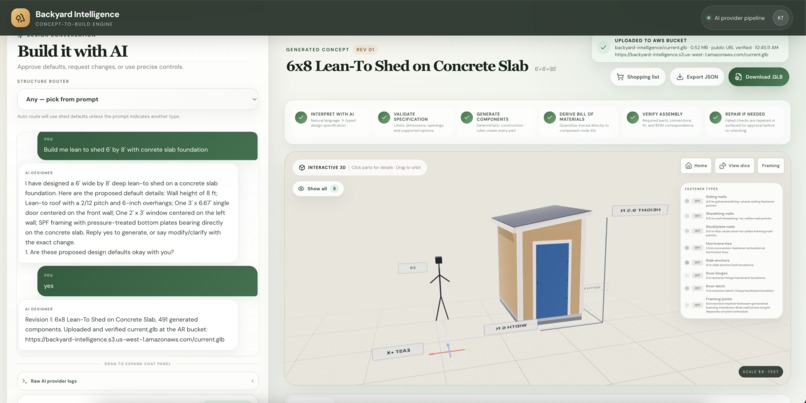Click the Repair If Needed step checkmark
The width and height of the screenshot is (806, 403).
[x=715, y=118]
